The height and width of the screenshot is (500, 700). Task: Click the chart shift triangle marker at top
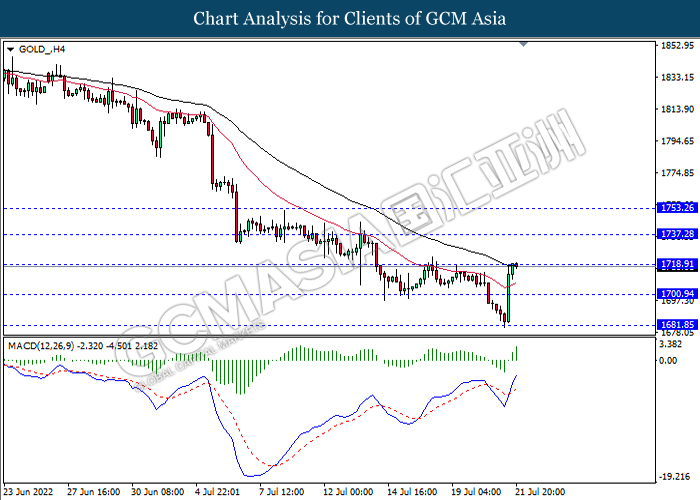click(524, 44)
